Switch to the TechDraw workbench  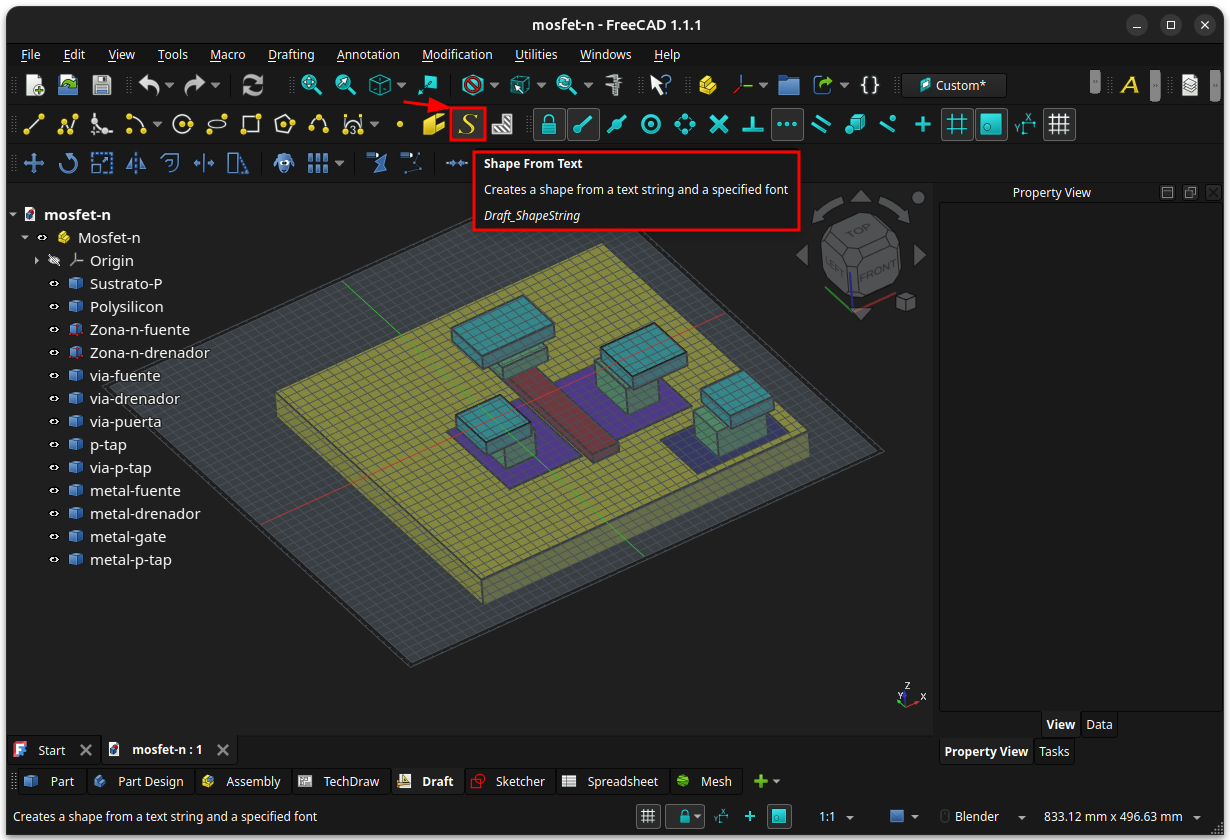pyautogui.click(x=340, y=782)
